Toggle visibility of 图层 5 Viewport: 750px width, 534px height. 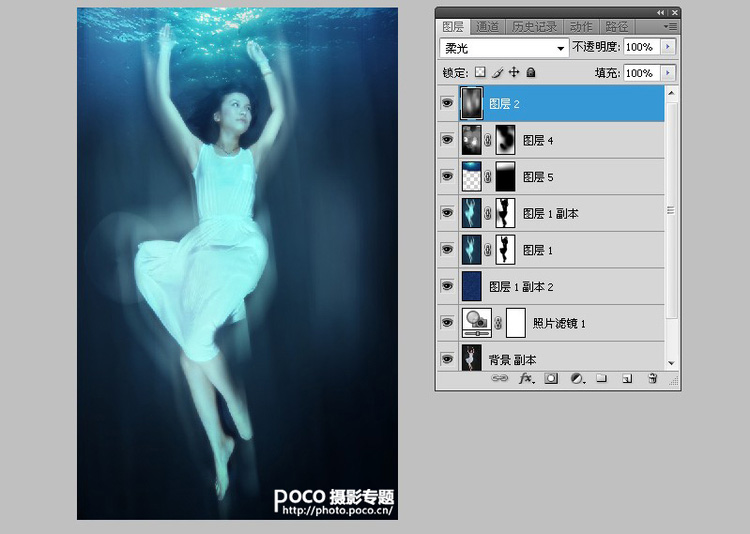point(447,176)
